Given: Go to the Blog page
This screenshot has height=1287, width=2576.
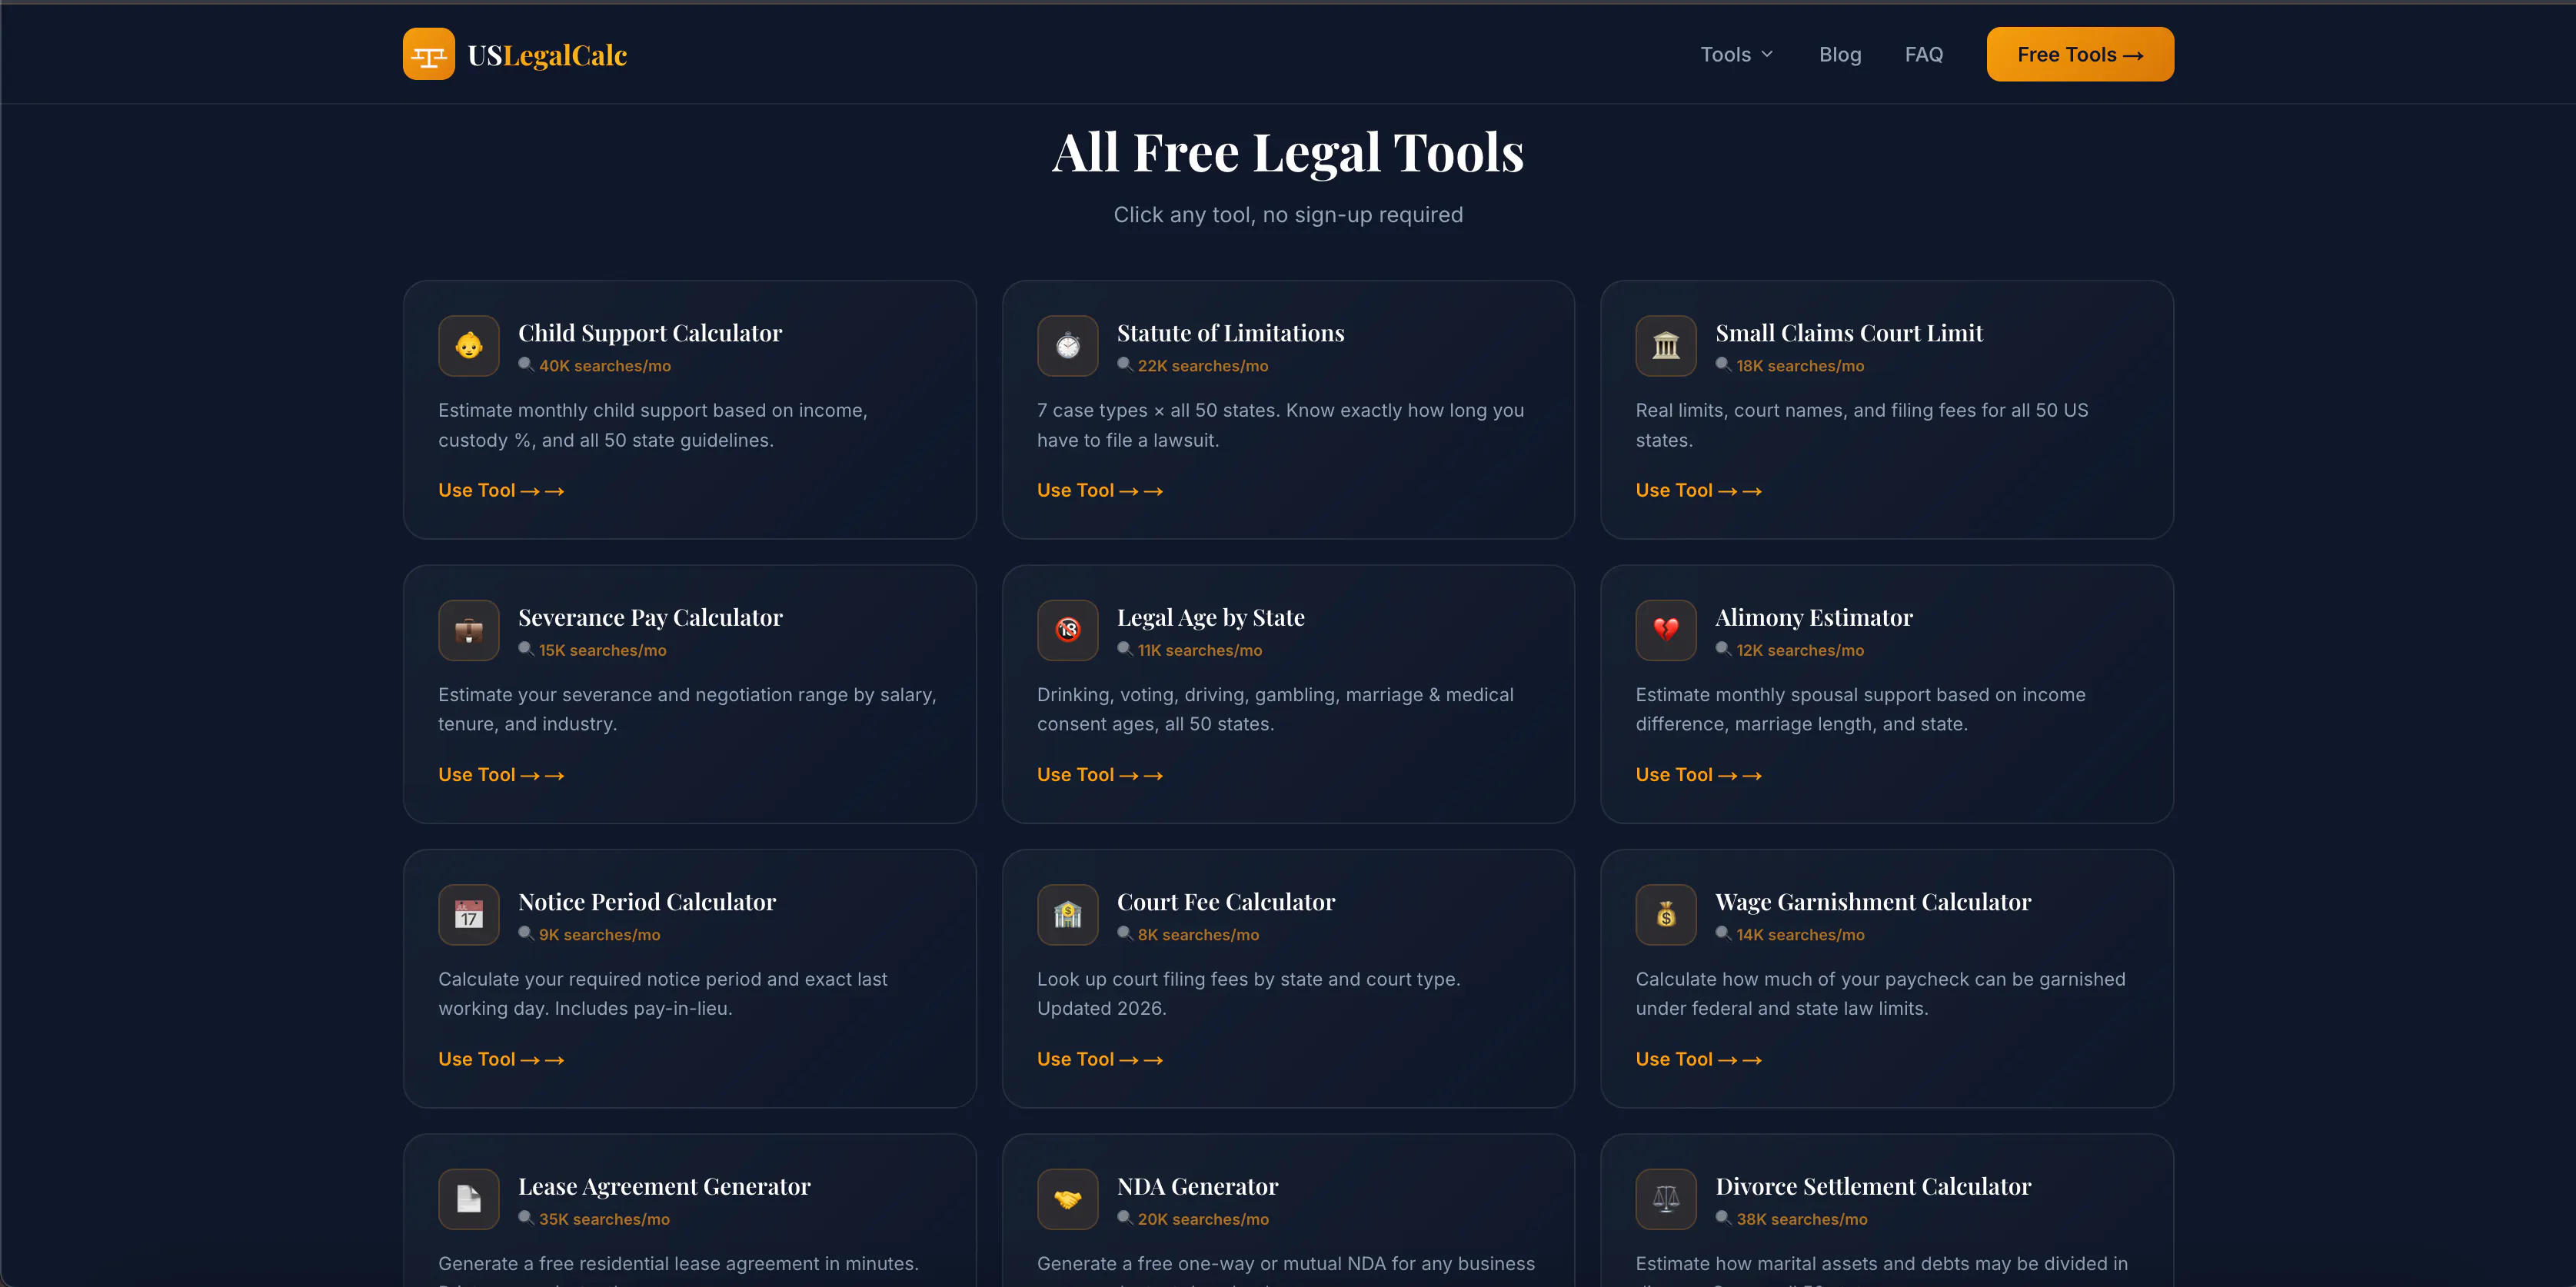Looking at the screenshot, I should [1840, 55].
